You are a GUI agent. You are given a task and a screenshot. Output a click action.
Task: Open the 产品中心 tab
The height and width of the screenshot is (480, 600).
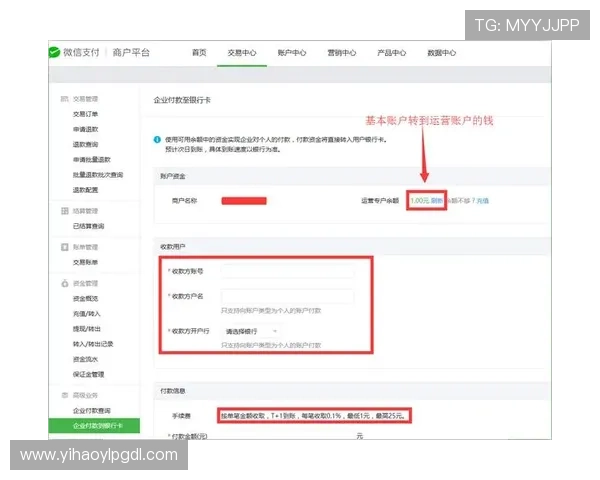click(x=391, y=53)
